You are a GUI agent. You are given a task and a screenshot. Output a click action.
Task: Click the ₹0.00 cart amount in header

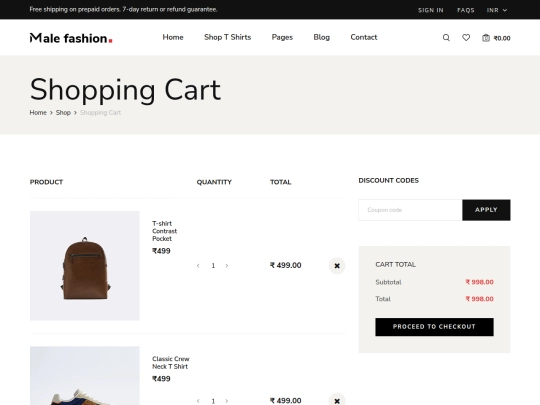502,38
